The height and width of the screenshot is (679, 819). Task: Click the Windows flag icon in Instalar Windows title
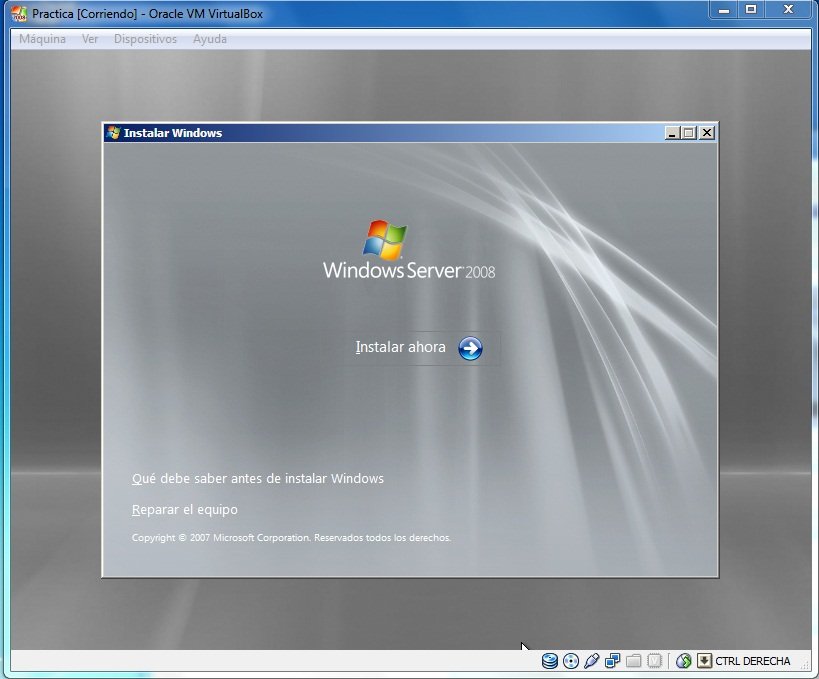pos(113,133)
